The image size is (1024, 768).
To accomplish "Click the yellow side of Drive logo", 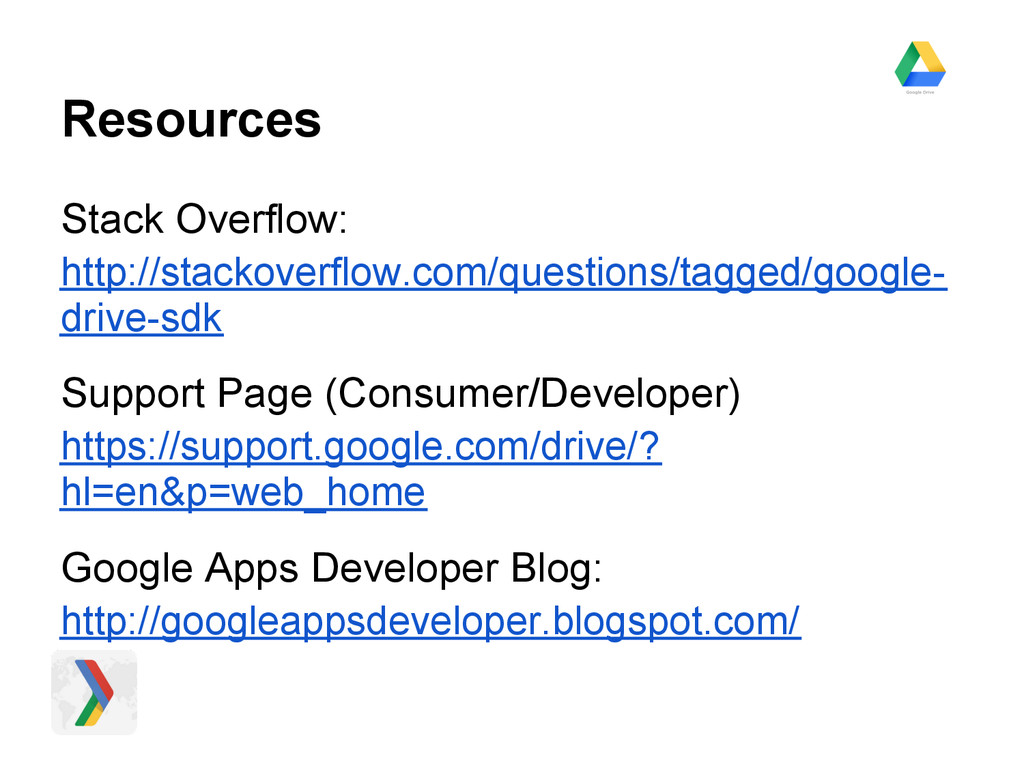I will point(931,58).
